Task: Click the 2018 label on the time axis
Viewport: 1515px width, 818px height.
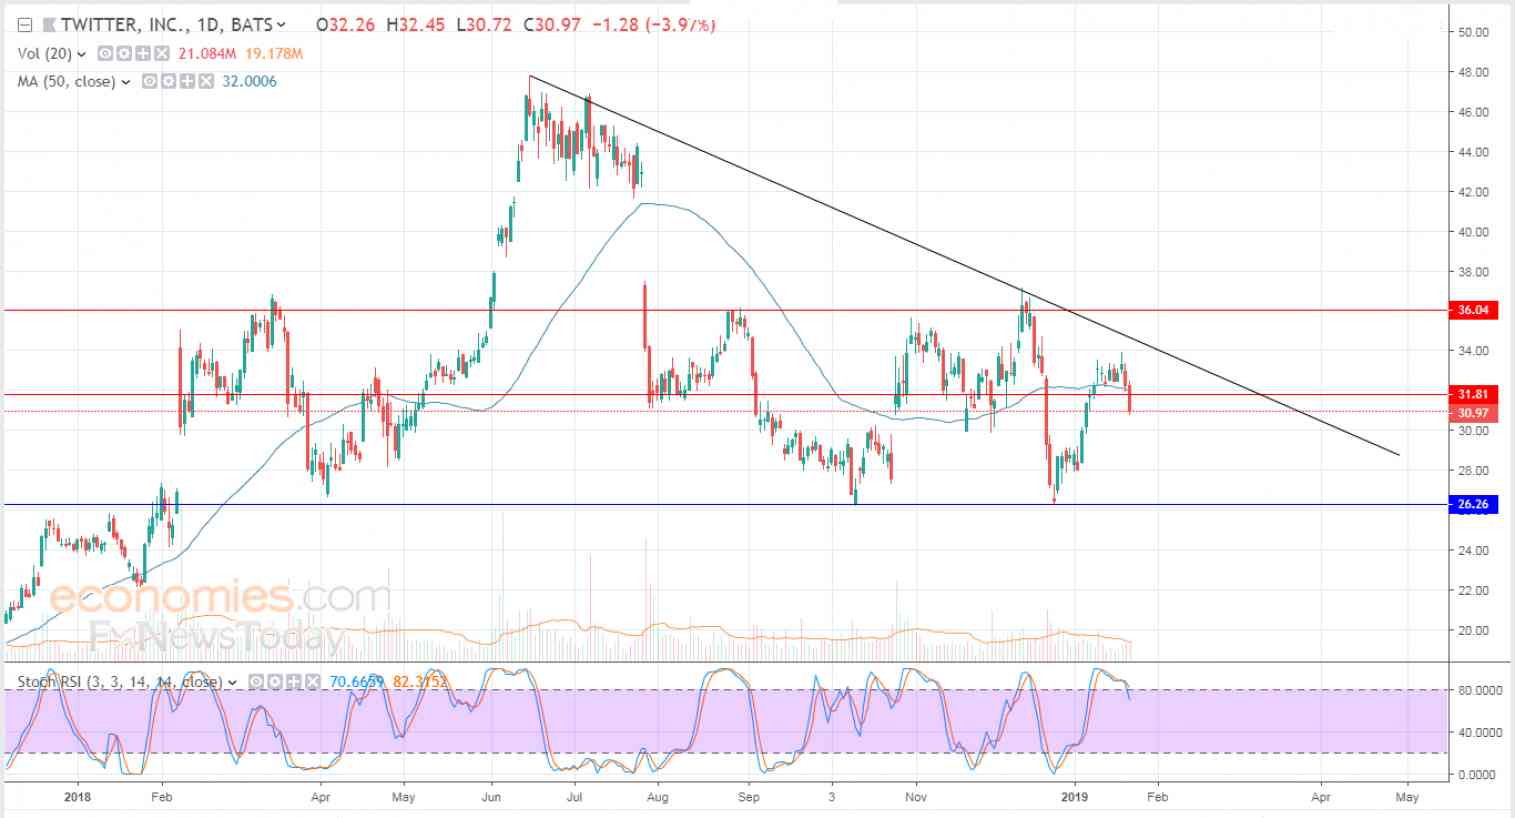Action: 77,797
